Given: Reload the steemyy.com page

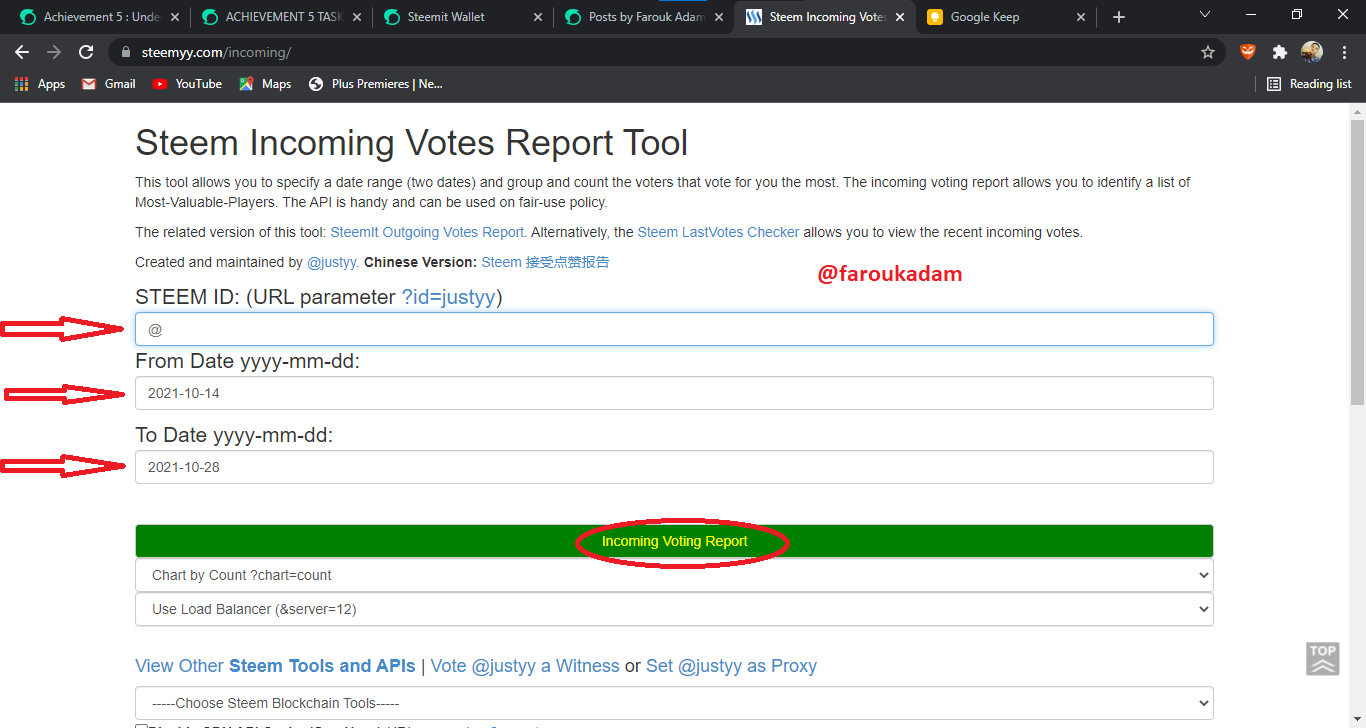Looking at the screenshot, I should tap(86, 52).
